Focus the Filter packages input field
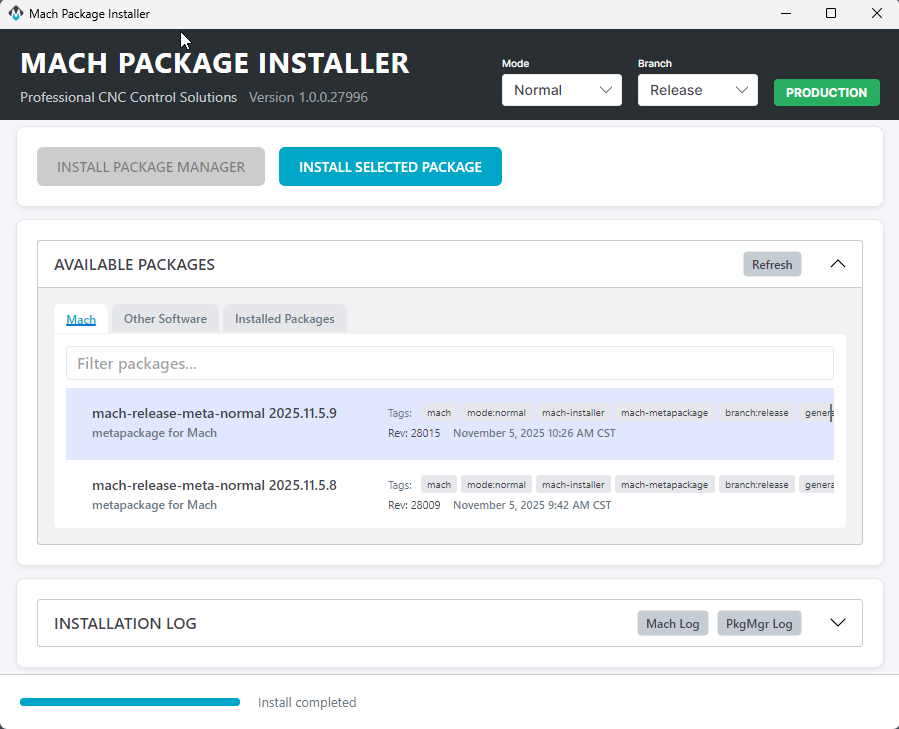 [x=450, y=363]
